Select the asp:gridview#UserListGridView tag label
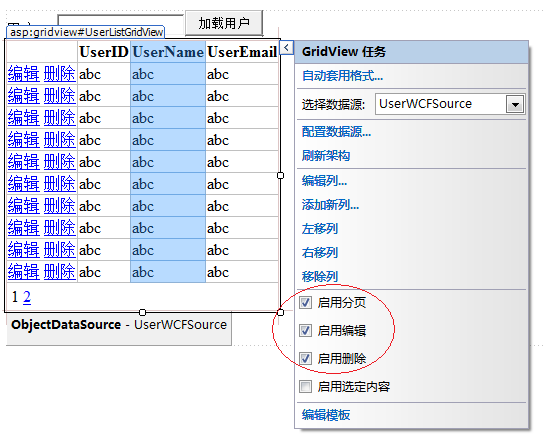 coord(85,32)
